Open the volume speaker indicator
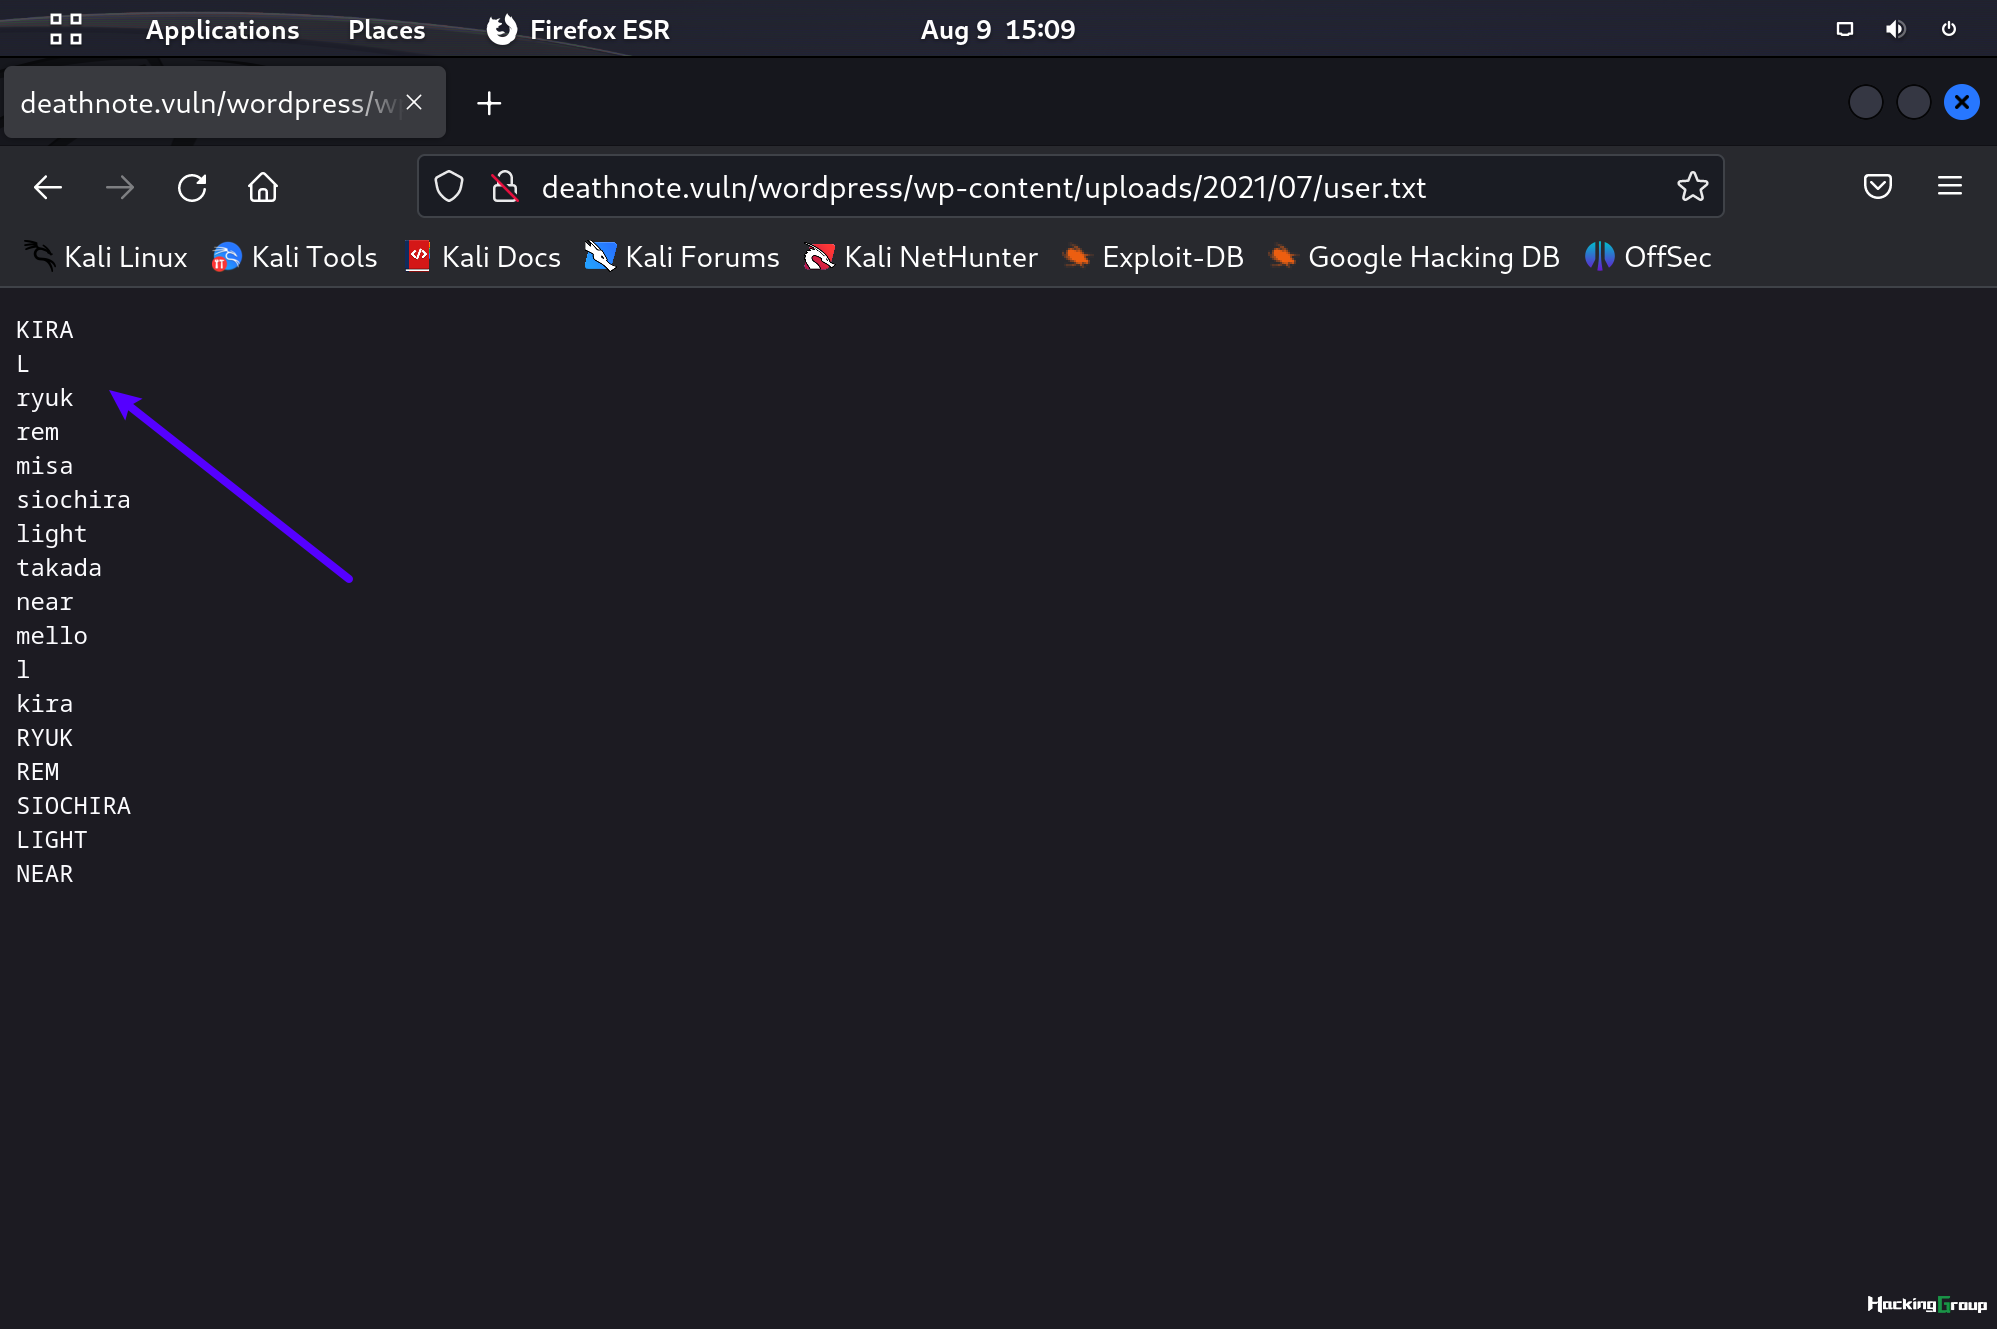Screen dimensions: 1997x1329 [1895, 29]
